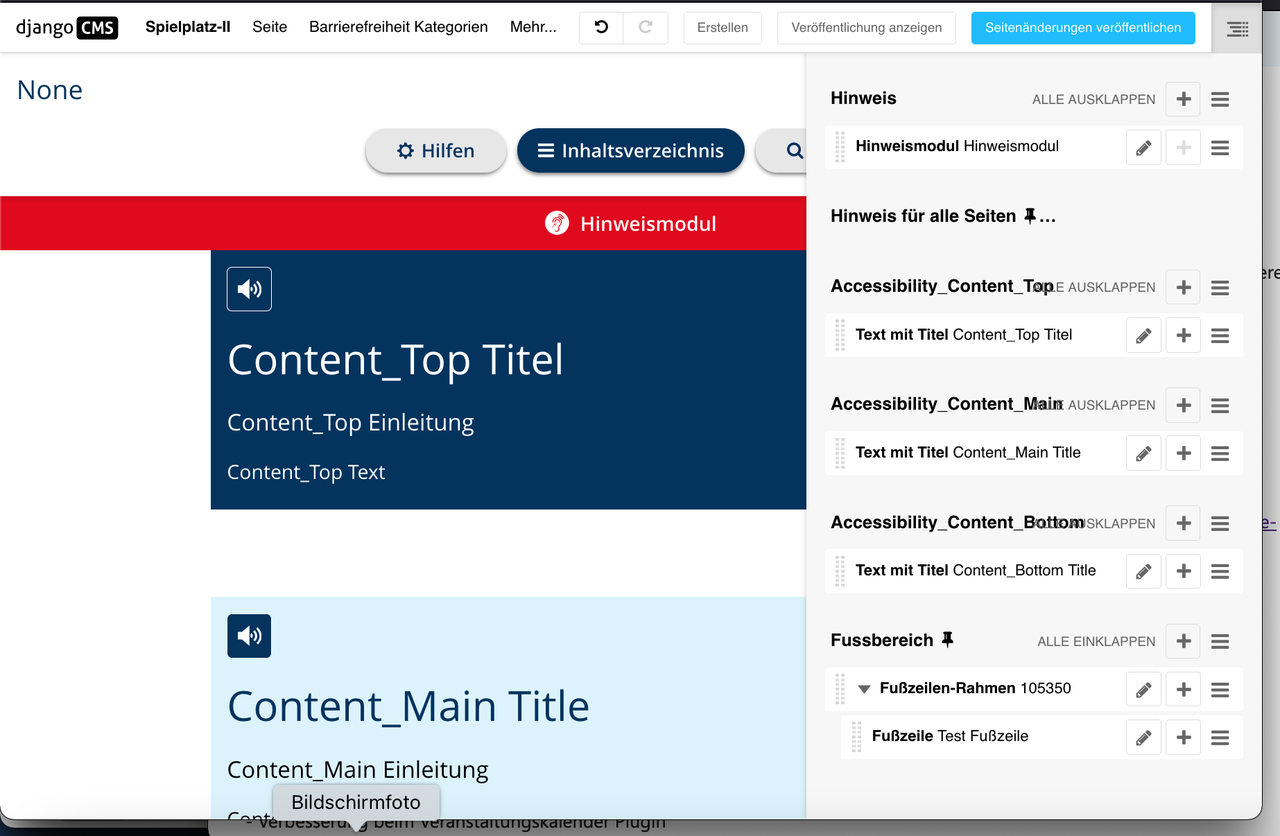Click the Erstellen button

[723, 28]
